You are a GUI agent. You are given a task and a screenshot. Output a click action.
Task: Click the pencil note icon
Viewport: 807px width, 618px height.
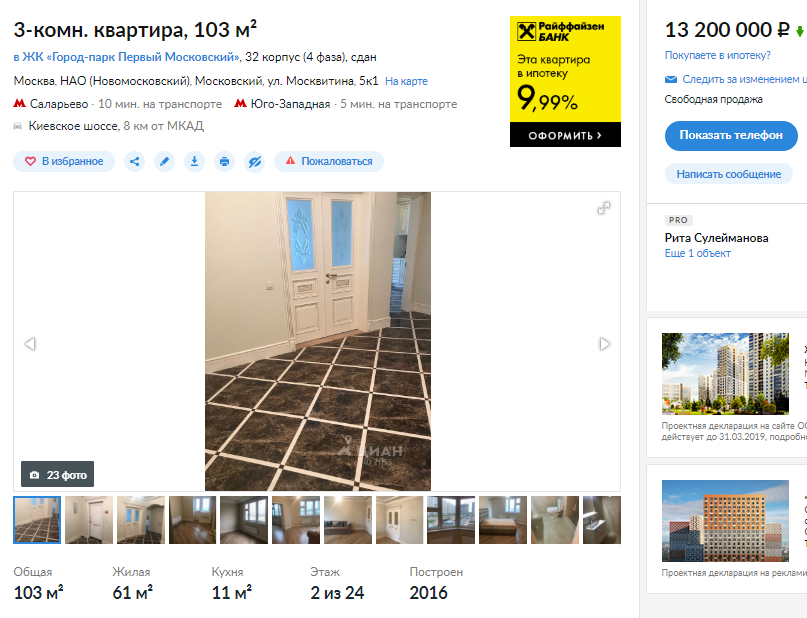point(164,162)
